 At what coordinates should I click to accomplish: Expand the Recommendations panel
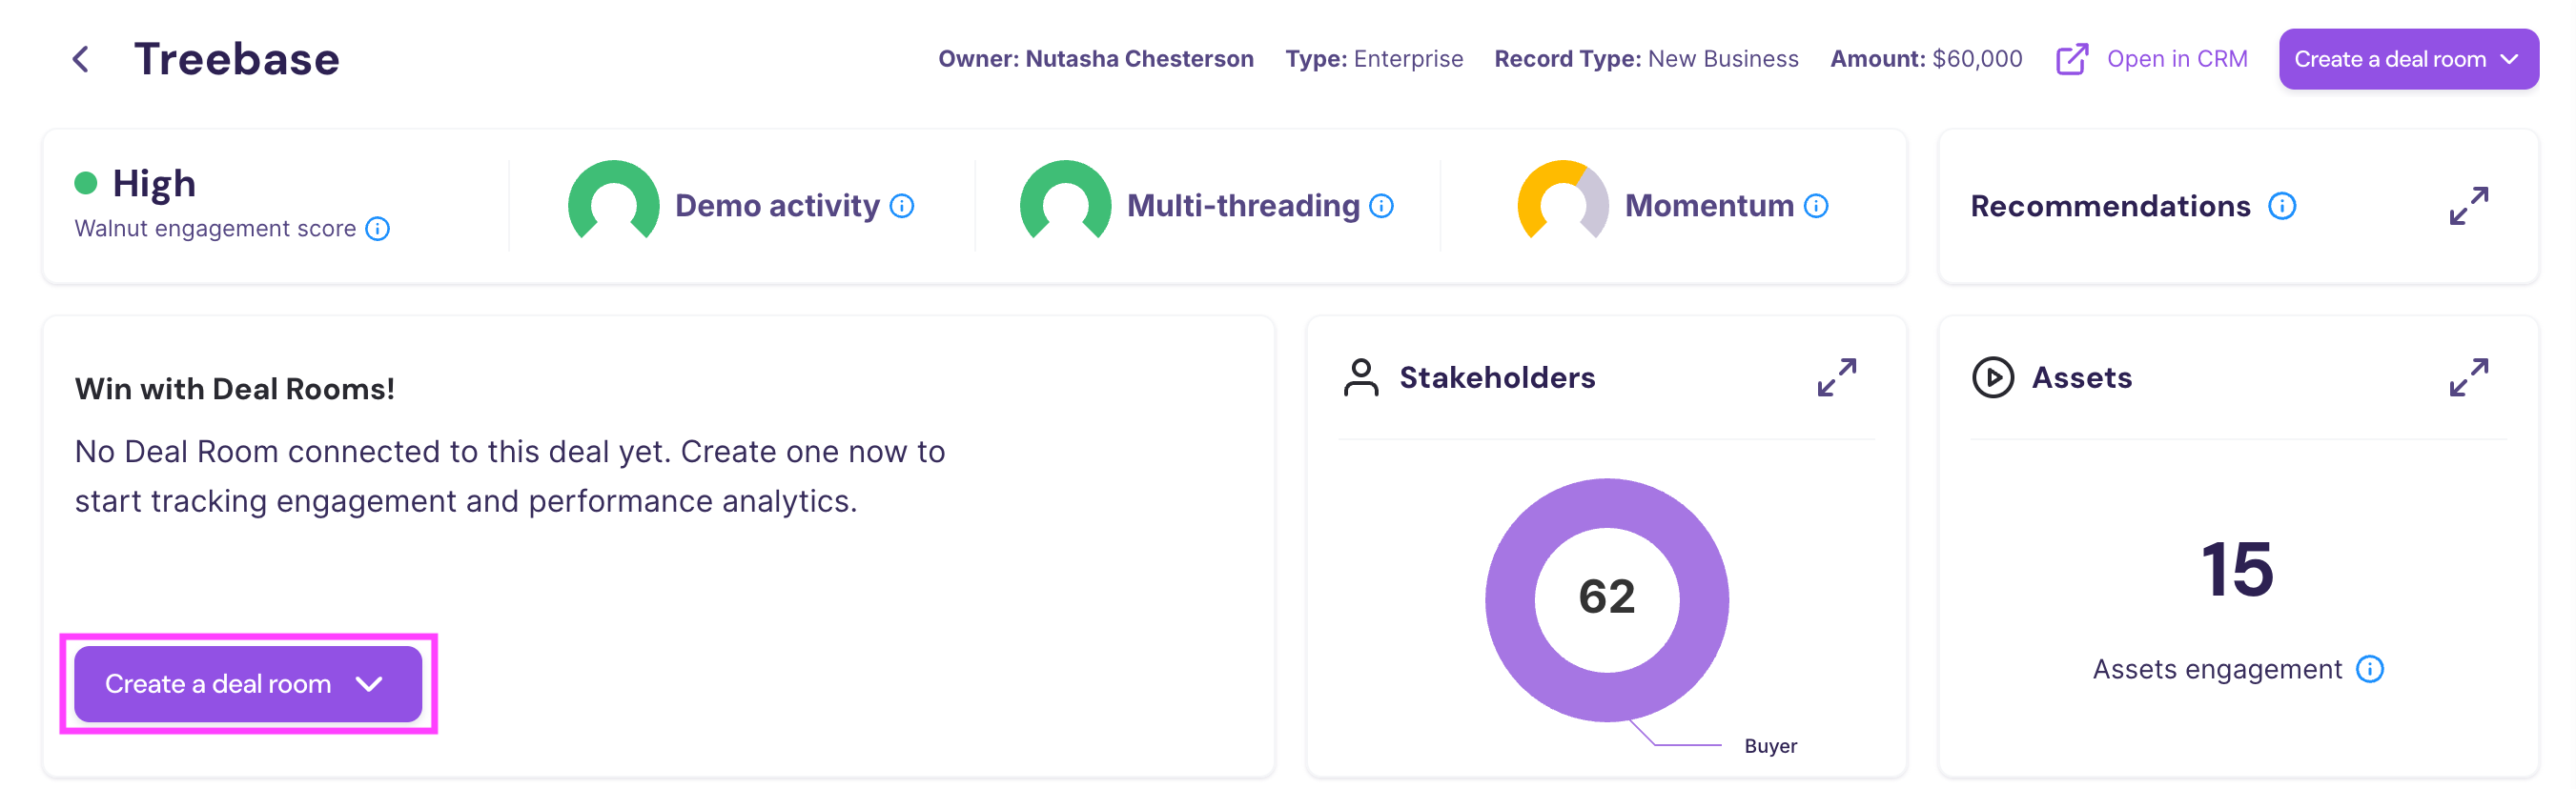(x=2469, y=206)
